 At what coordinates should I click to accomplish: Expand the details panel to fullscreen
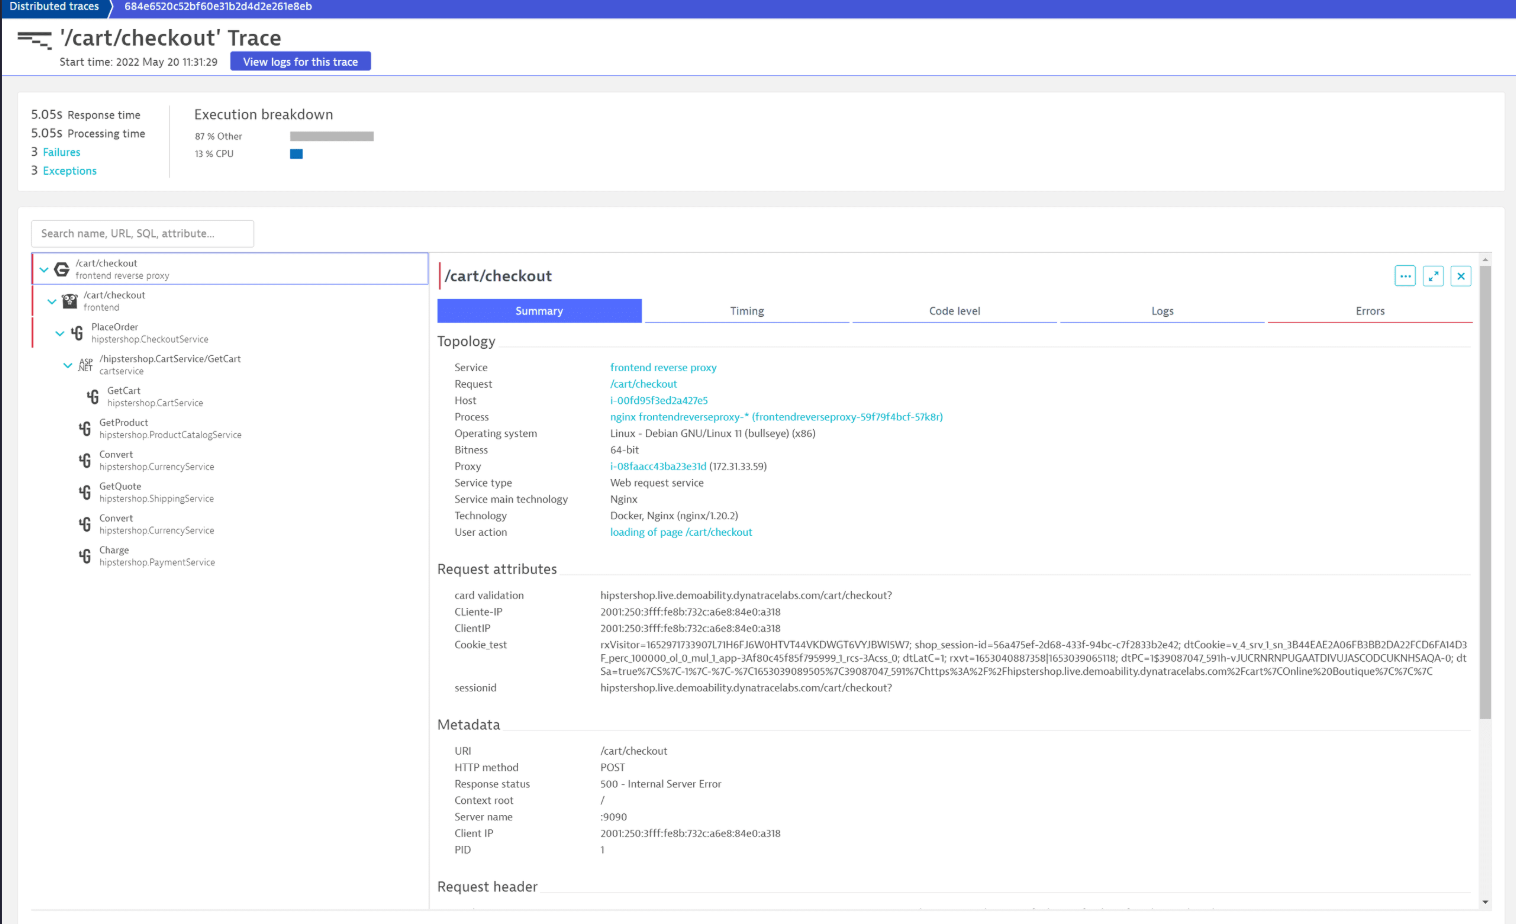(x=1433, y=276)
